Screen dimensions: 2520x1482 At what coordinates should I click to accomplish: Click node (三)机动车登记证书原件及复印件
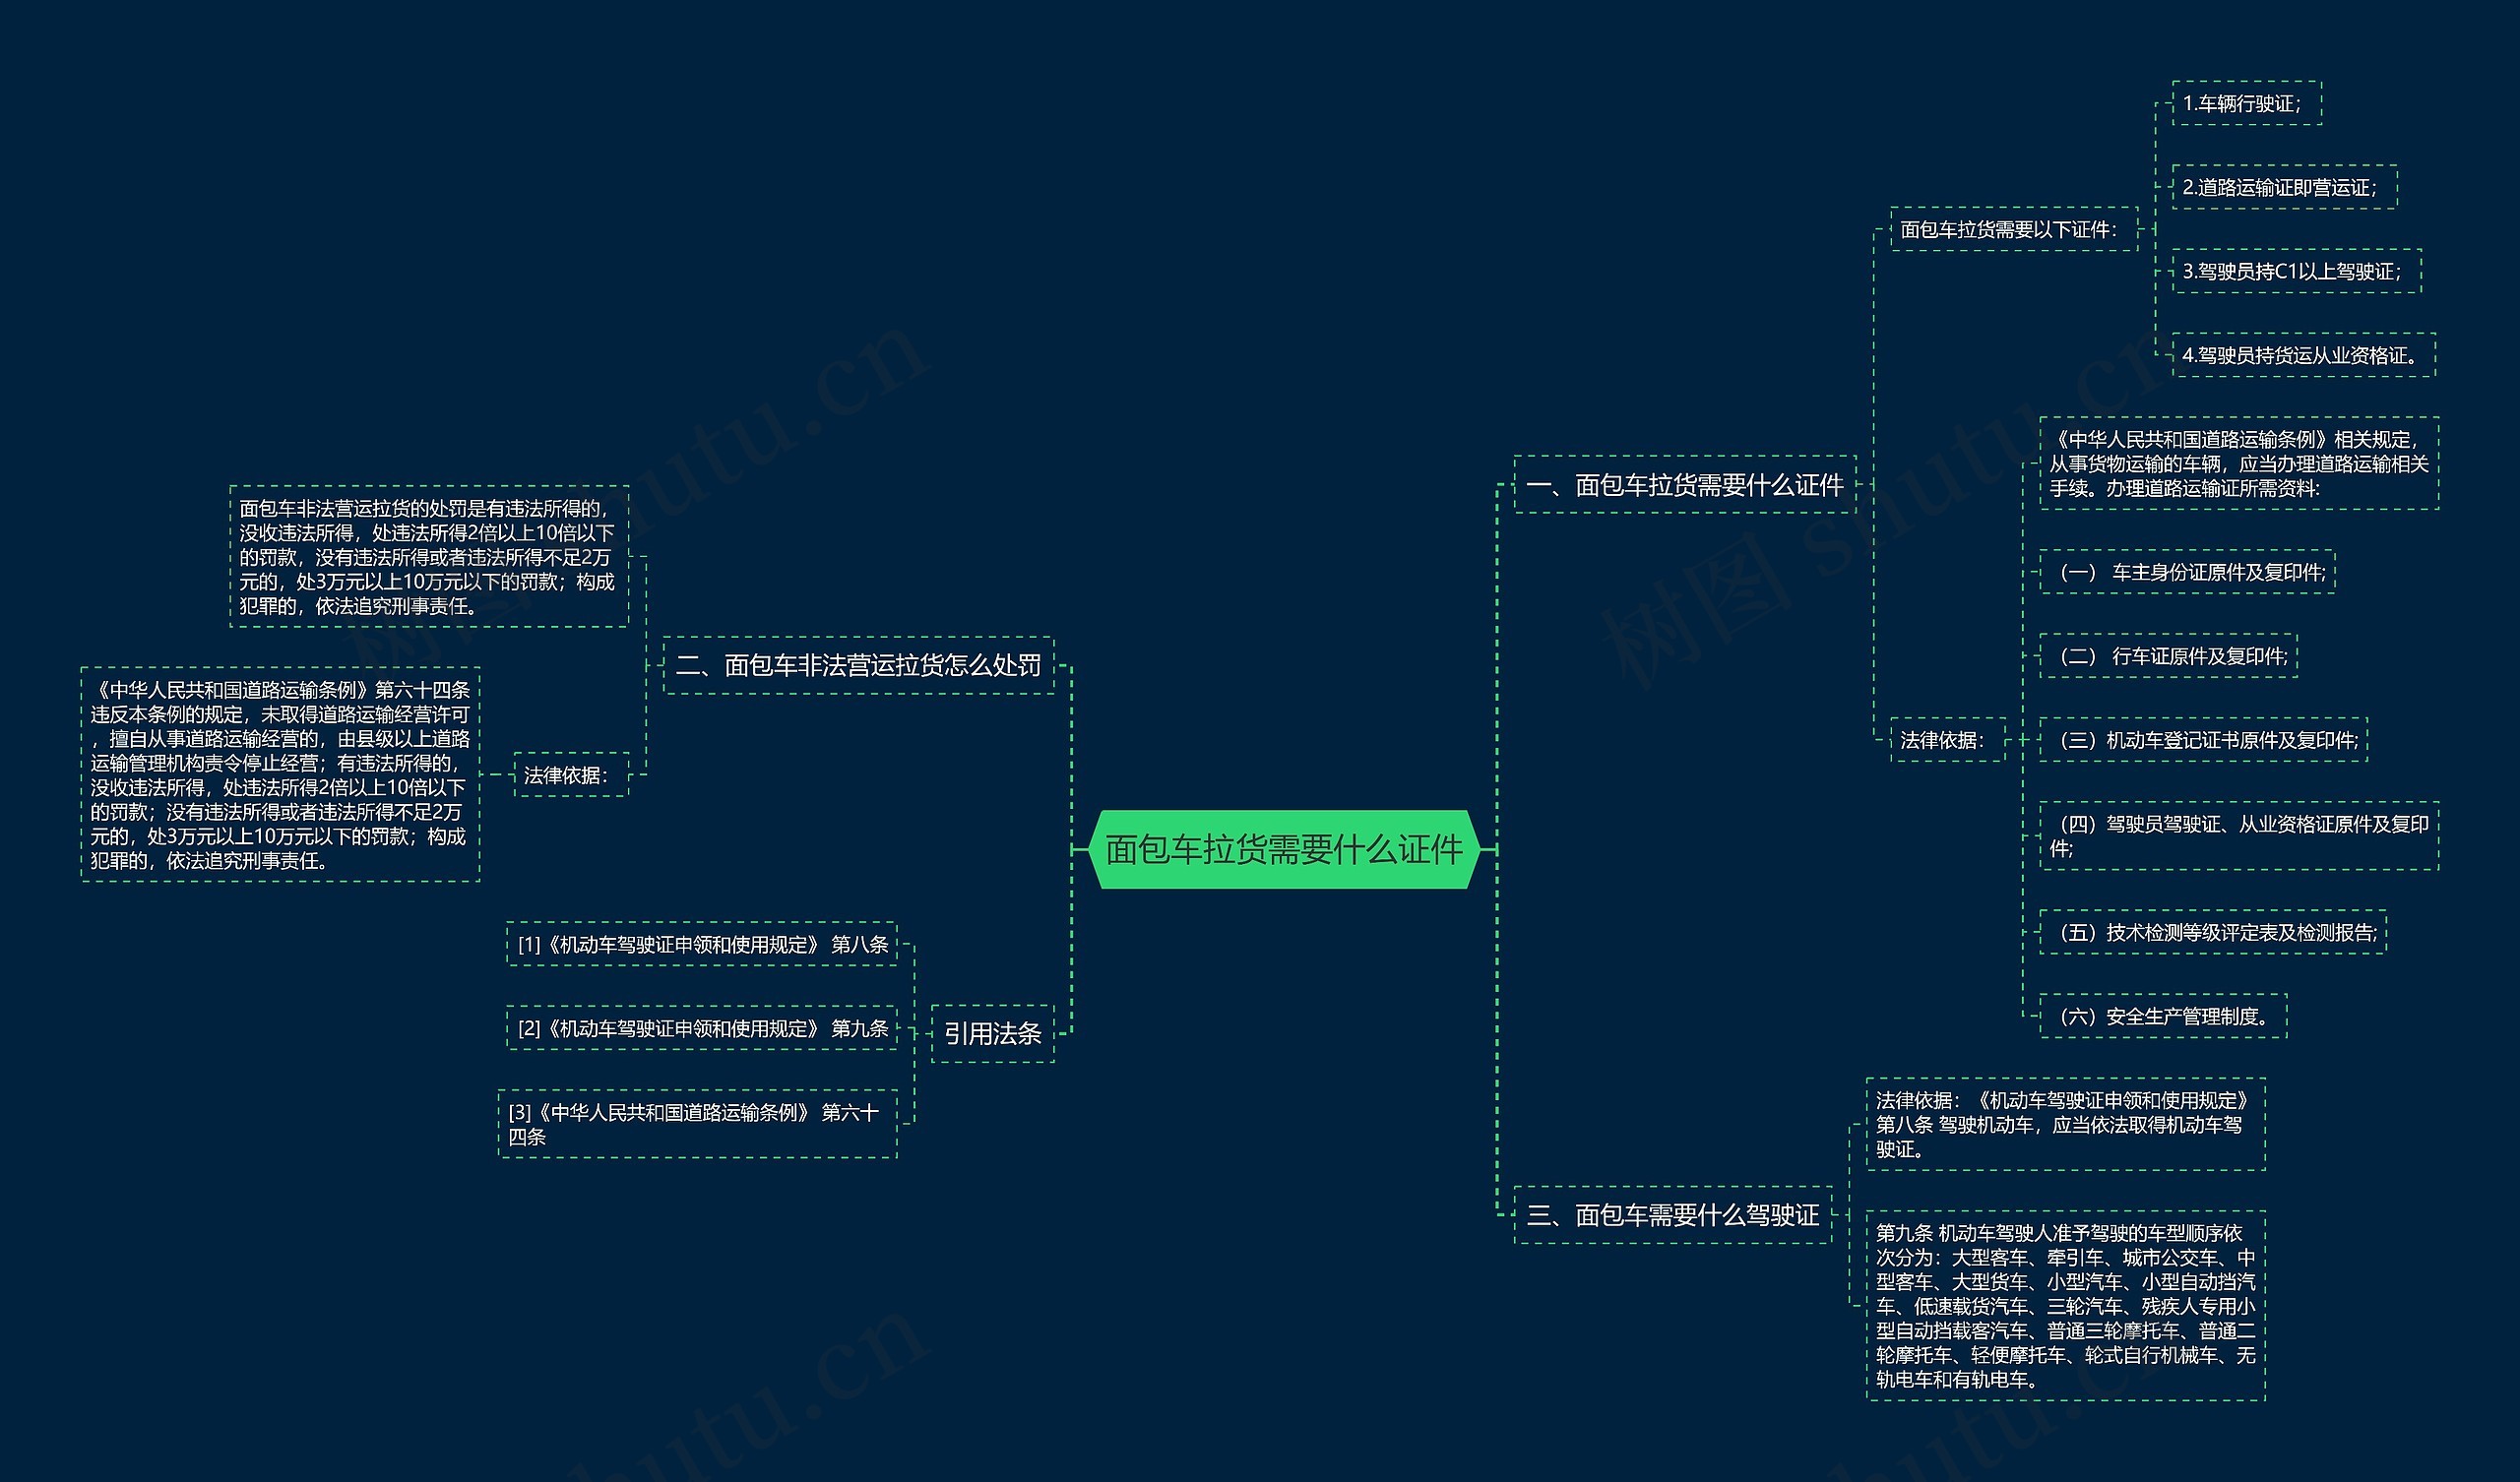(x=2203, y=740)
